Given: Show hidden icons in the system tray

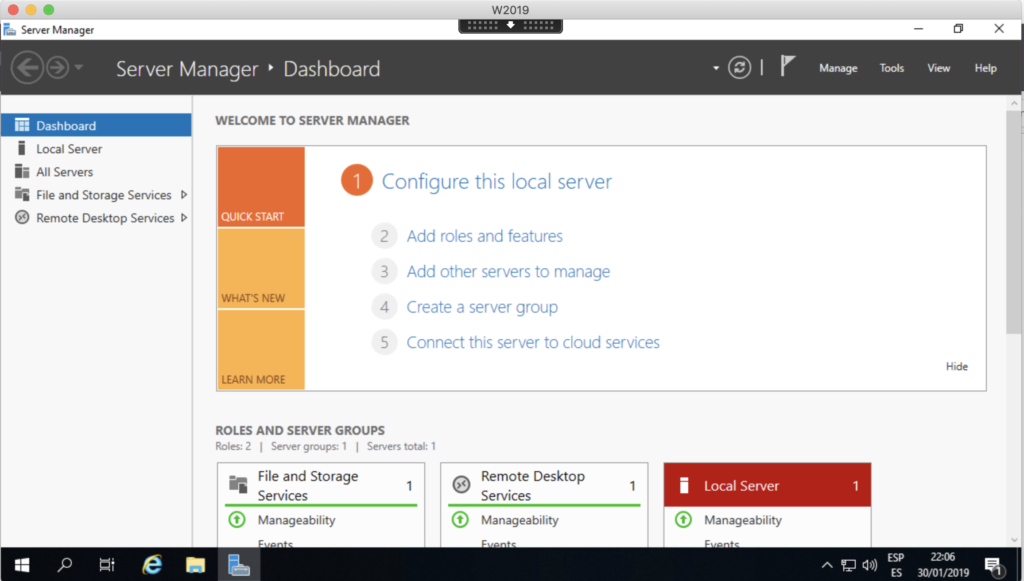Looking at the screenshot, I should 827,563.
